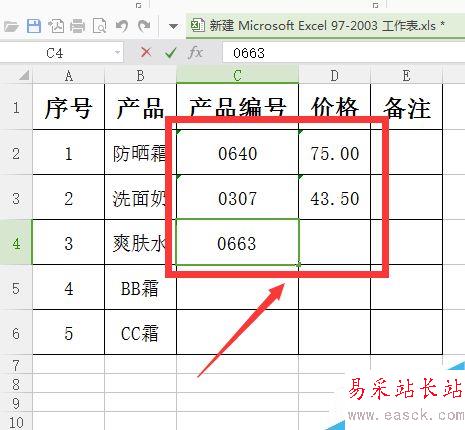Click the active cell showing 0663
This screenshot has height=430, width=465.
[237, 243]
